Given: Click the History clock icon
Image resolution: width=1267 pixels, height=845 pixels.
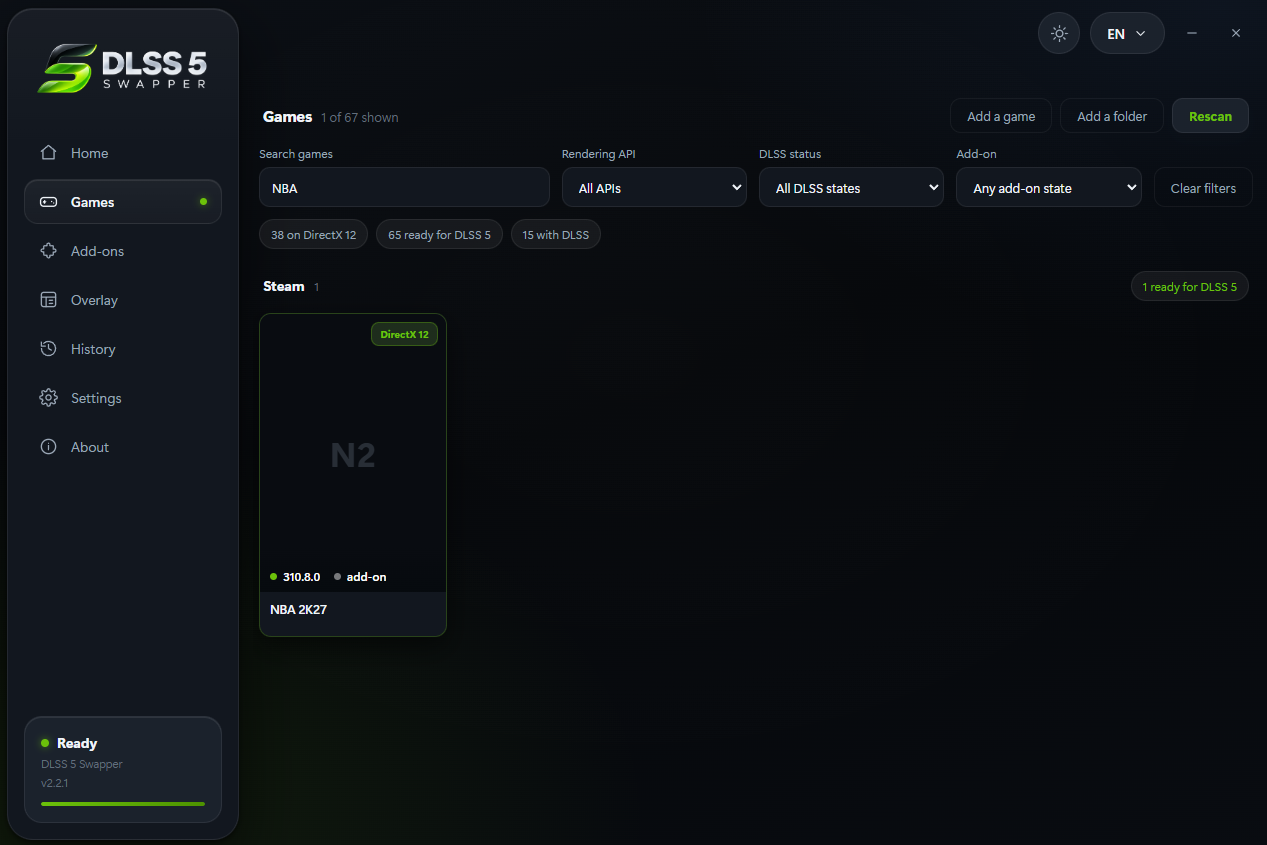Looking at the screenshot, I should 48,349.
